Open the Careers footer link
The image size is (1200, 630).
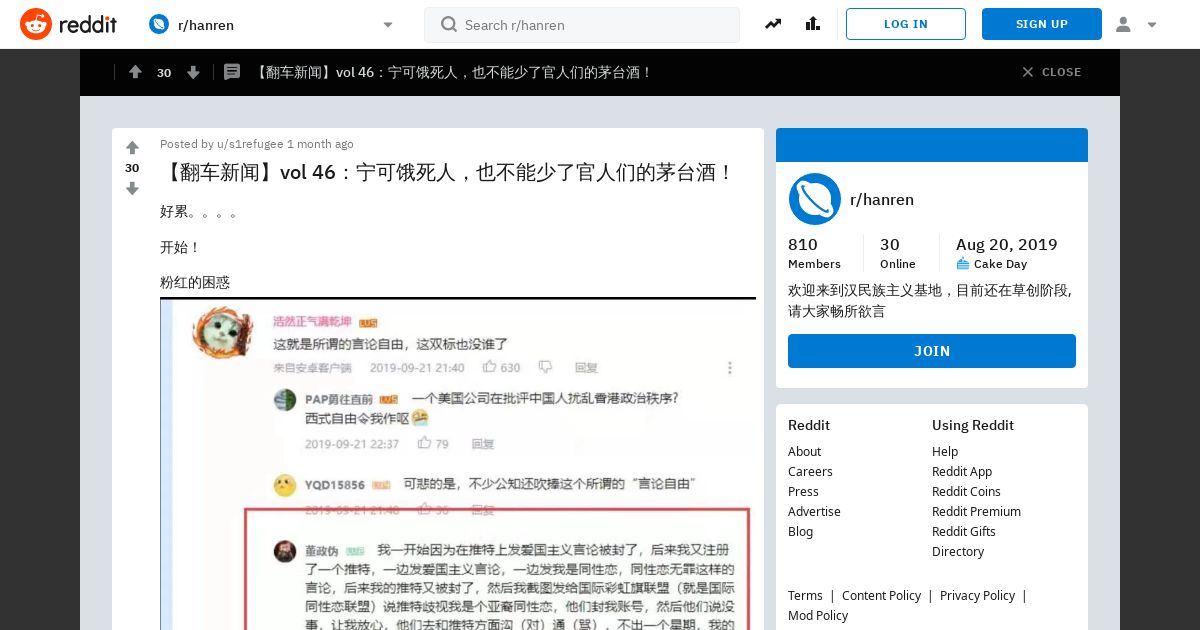point(810,471)
